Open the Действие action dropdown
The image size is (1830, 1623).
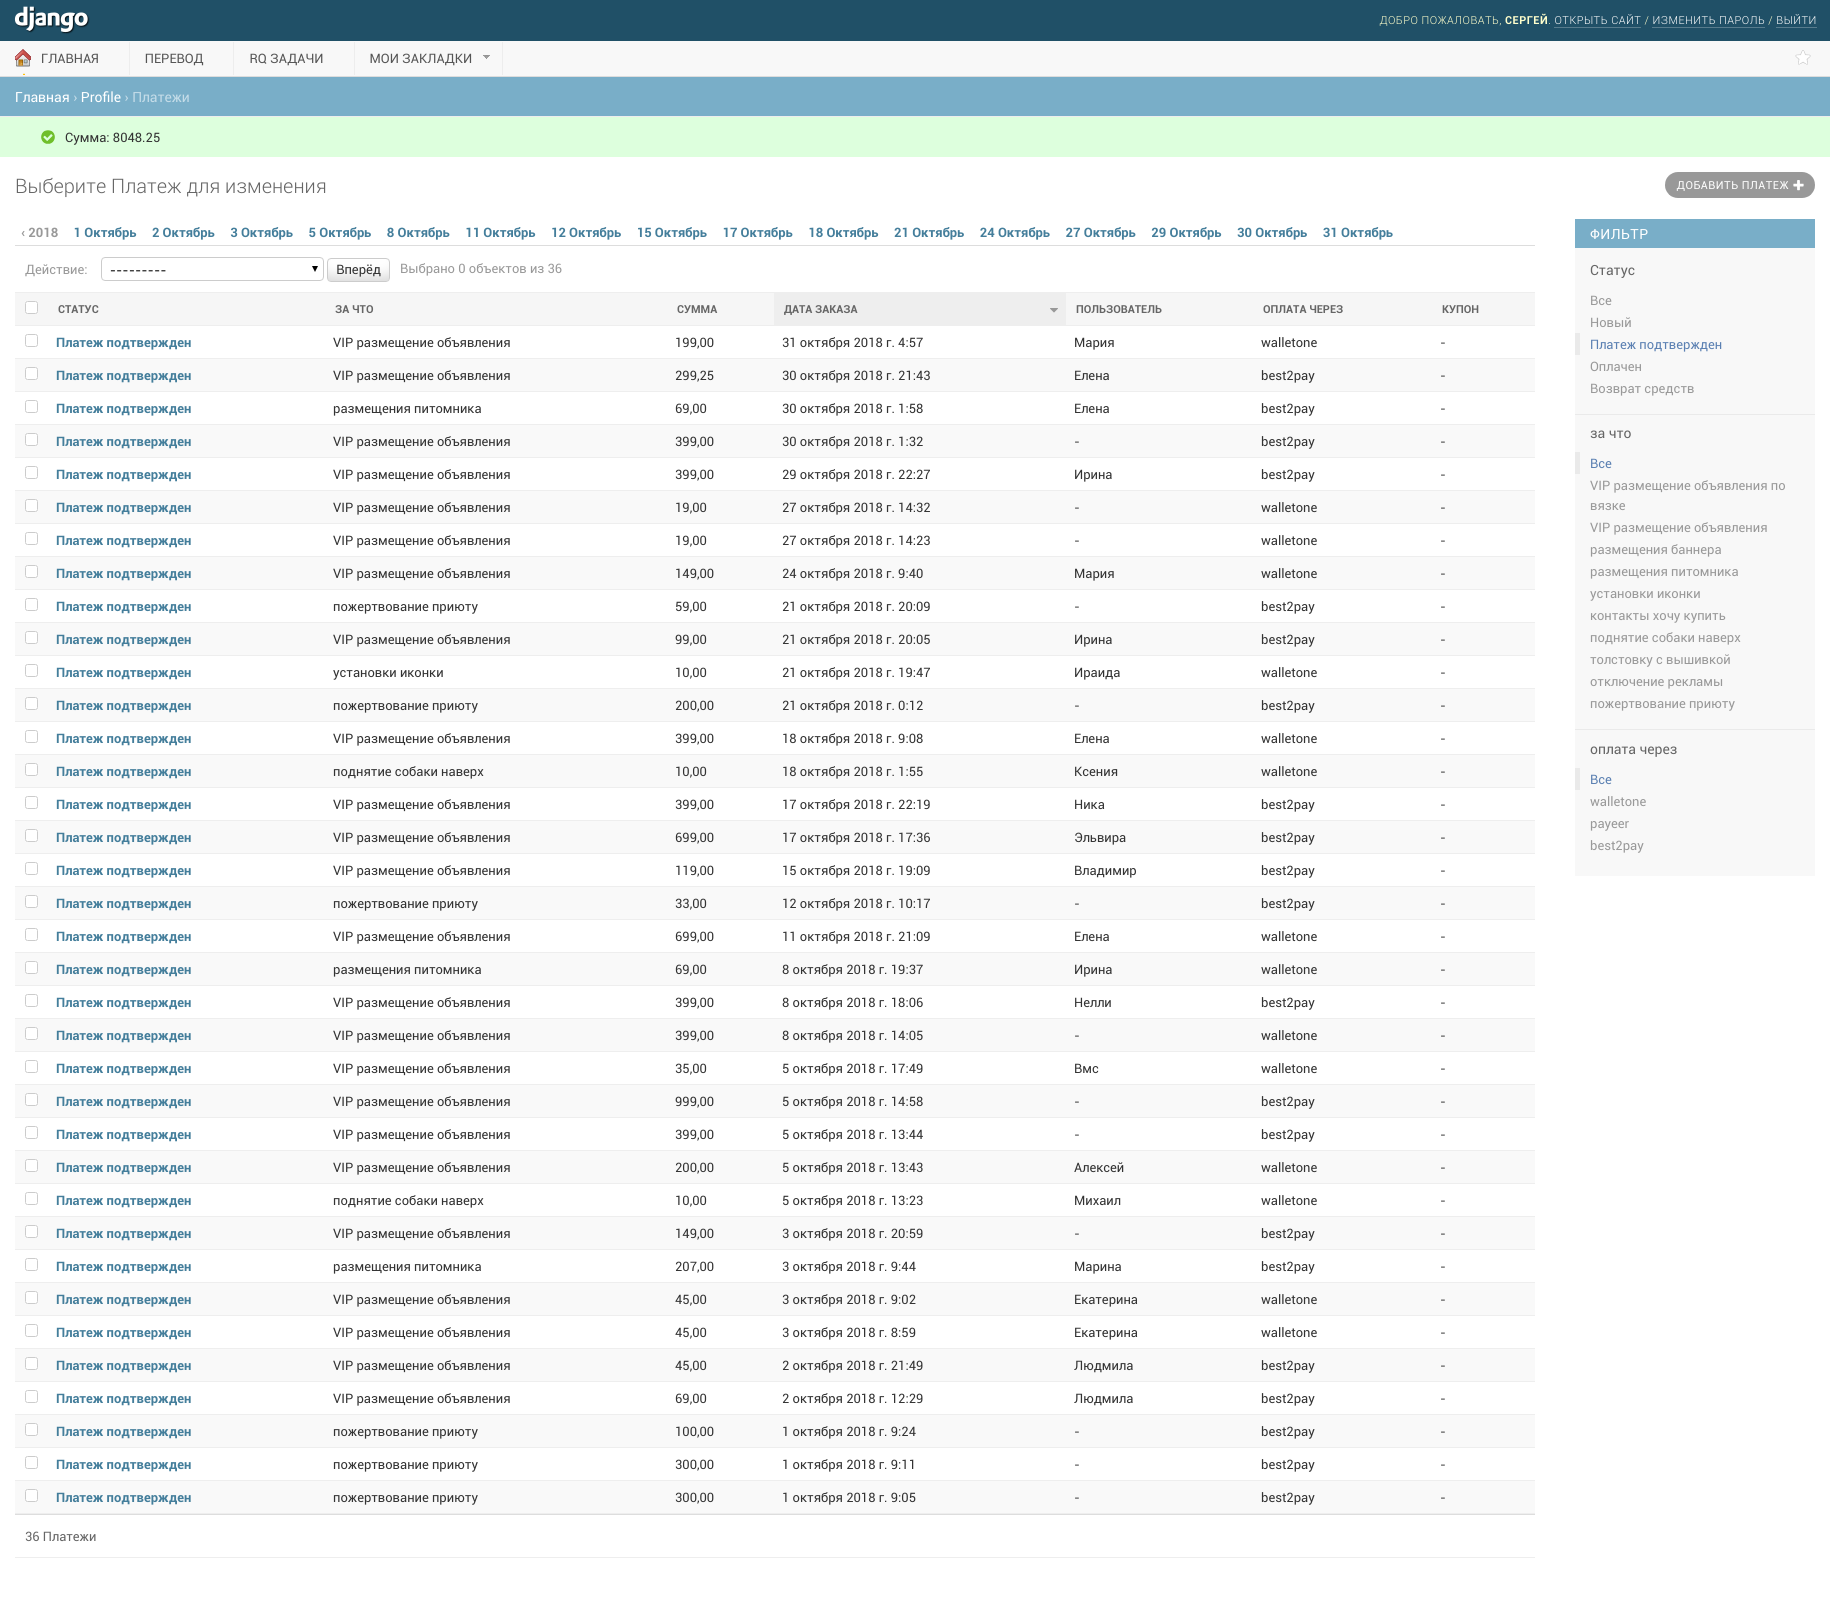click(x=212, y=269)
